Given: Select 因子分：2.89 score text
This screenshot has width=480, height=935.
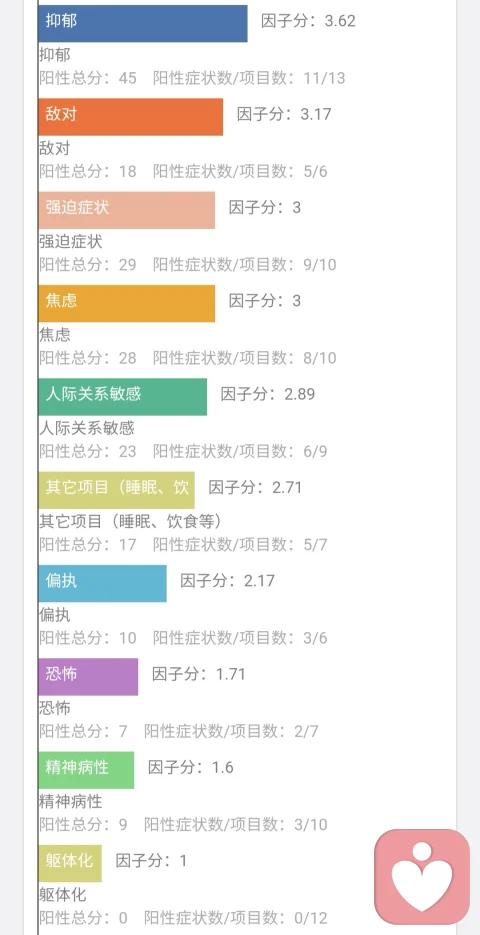Looking at the screenshot, I should point(268,394).
